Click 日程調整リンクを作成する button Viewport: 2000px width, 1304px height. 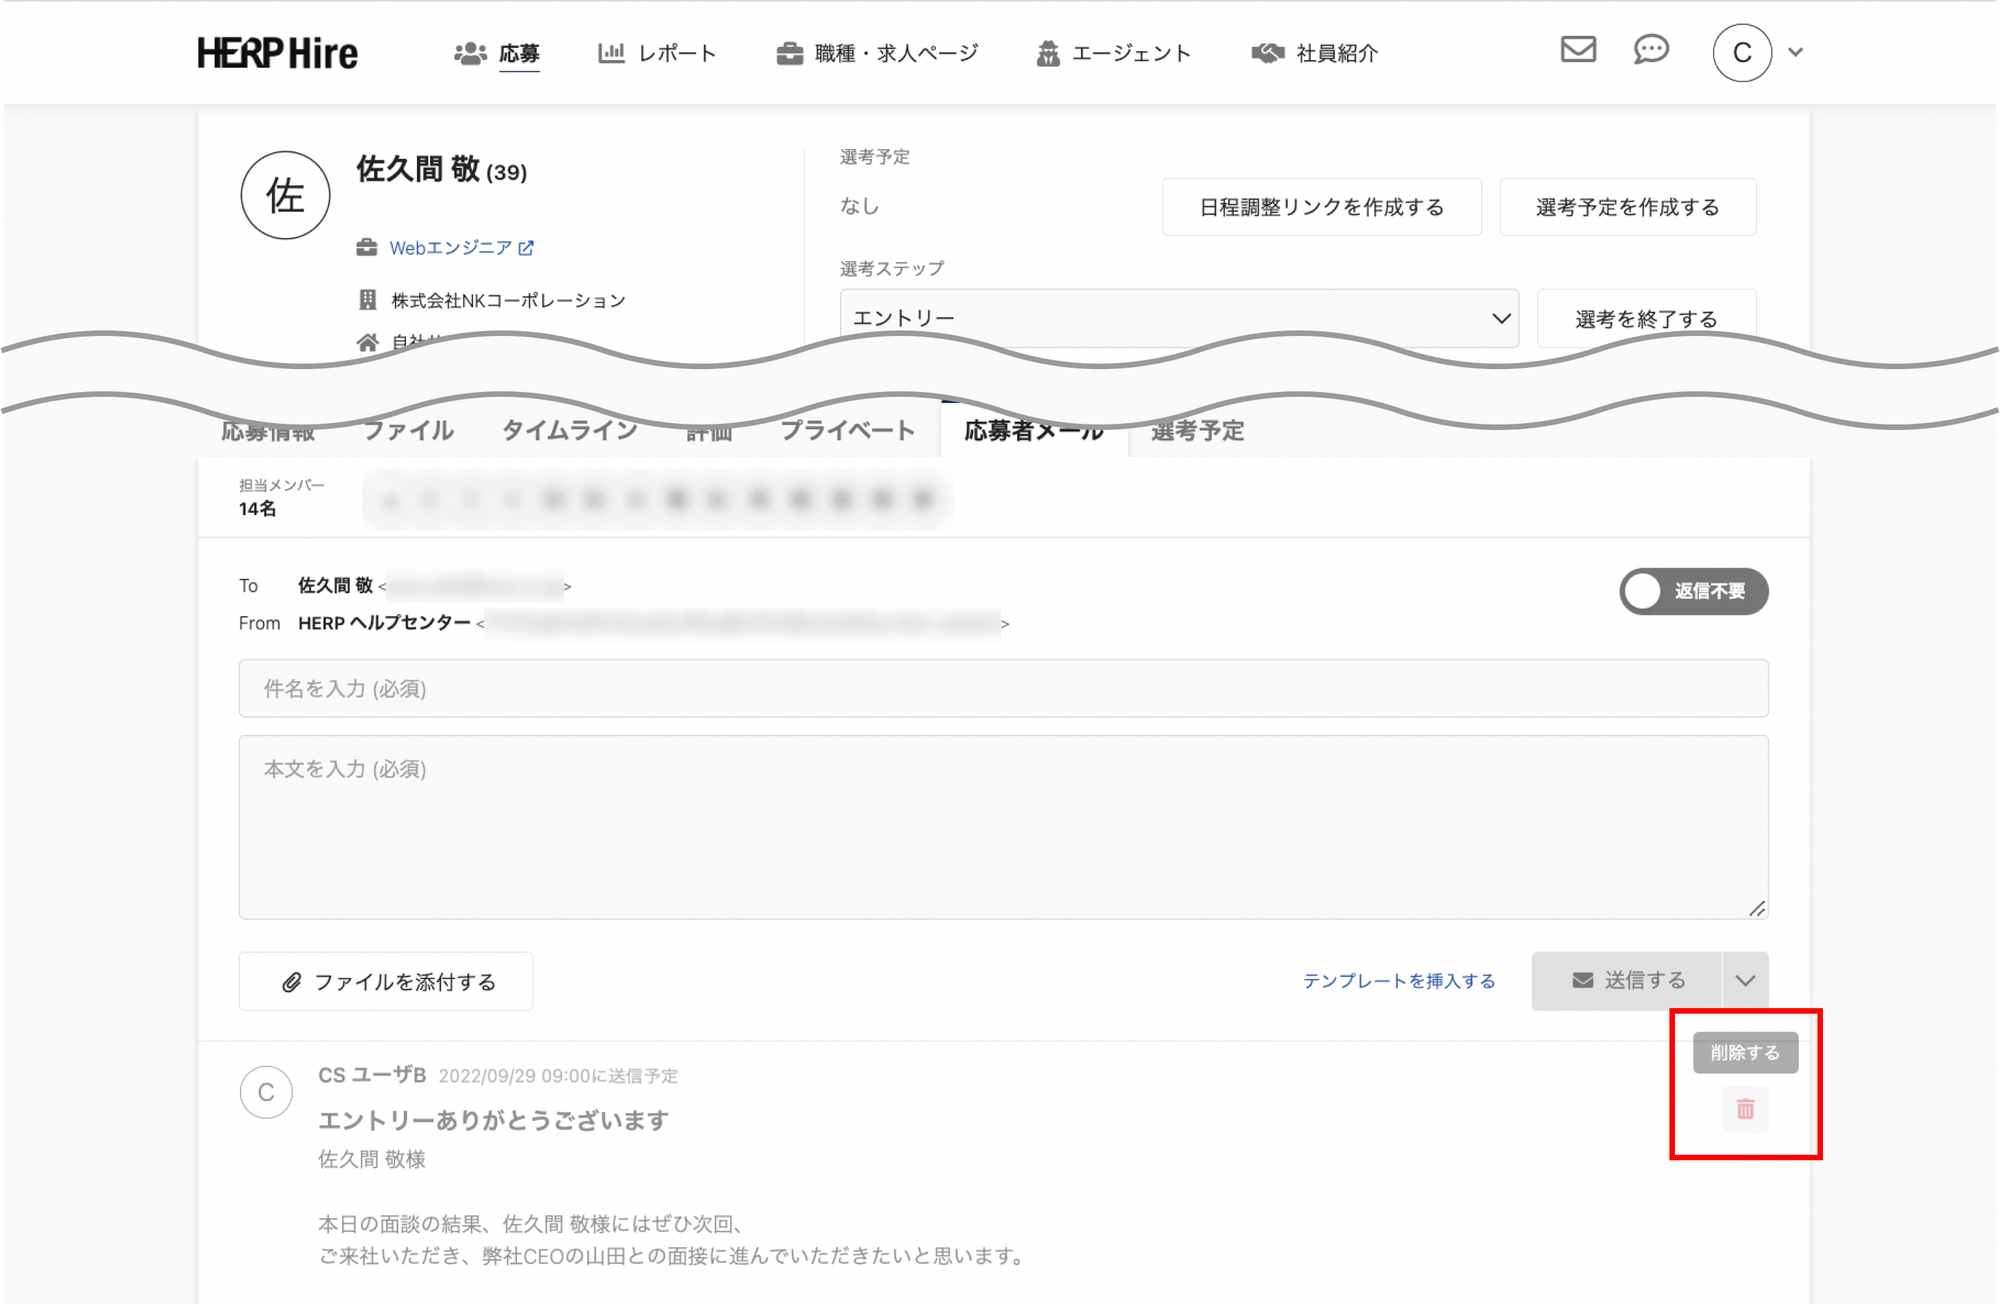click(x=1321, y=207)
